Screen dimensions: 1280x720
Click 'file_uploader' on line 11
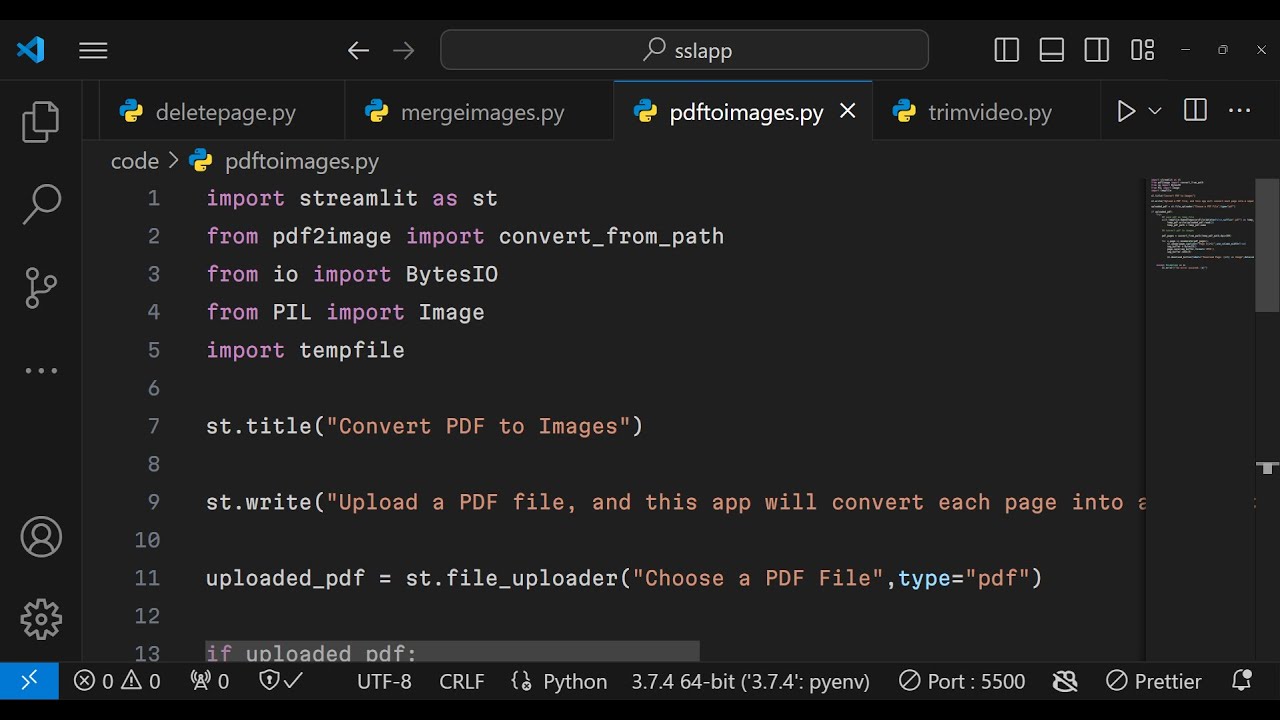532,578
